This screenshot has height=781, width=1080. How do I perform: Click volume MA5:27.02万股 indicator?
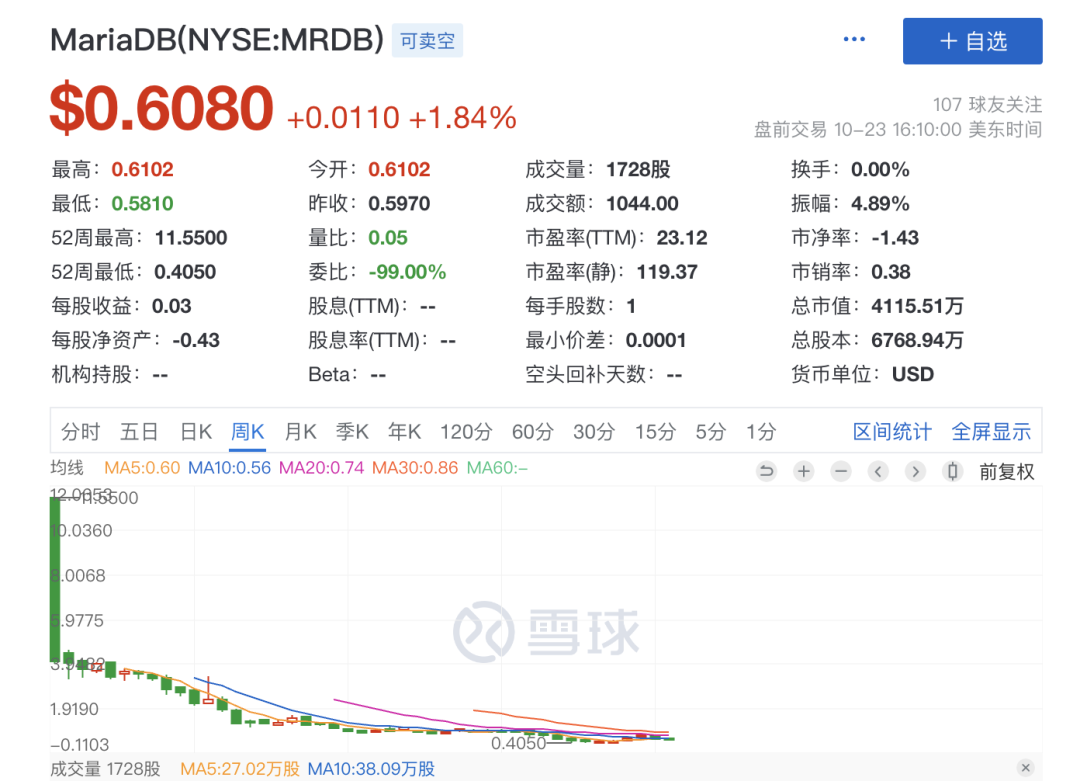[240, 769]
